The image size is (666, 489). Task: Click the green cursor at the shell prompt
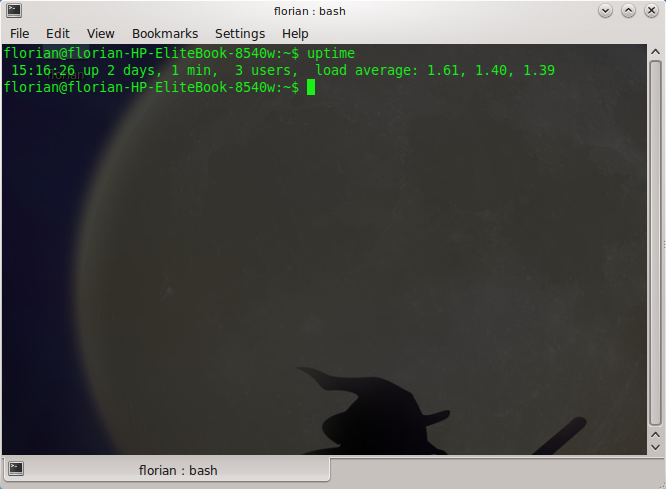pyautogui.click(x=311, y=88)
